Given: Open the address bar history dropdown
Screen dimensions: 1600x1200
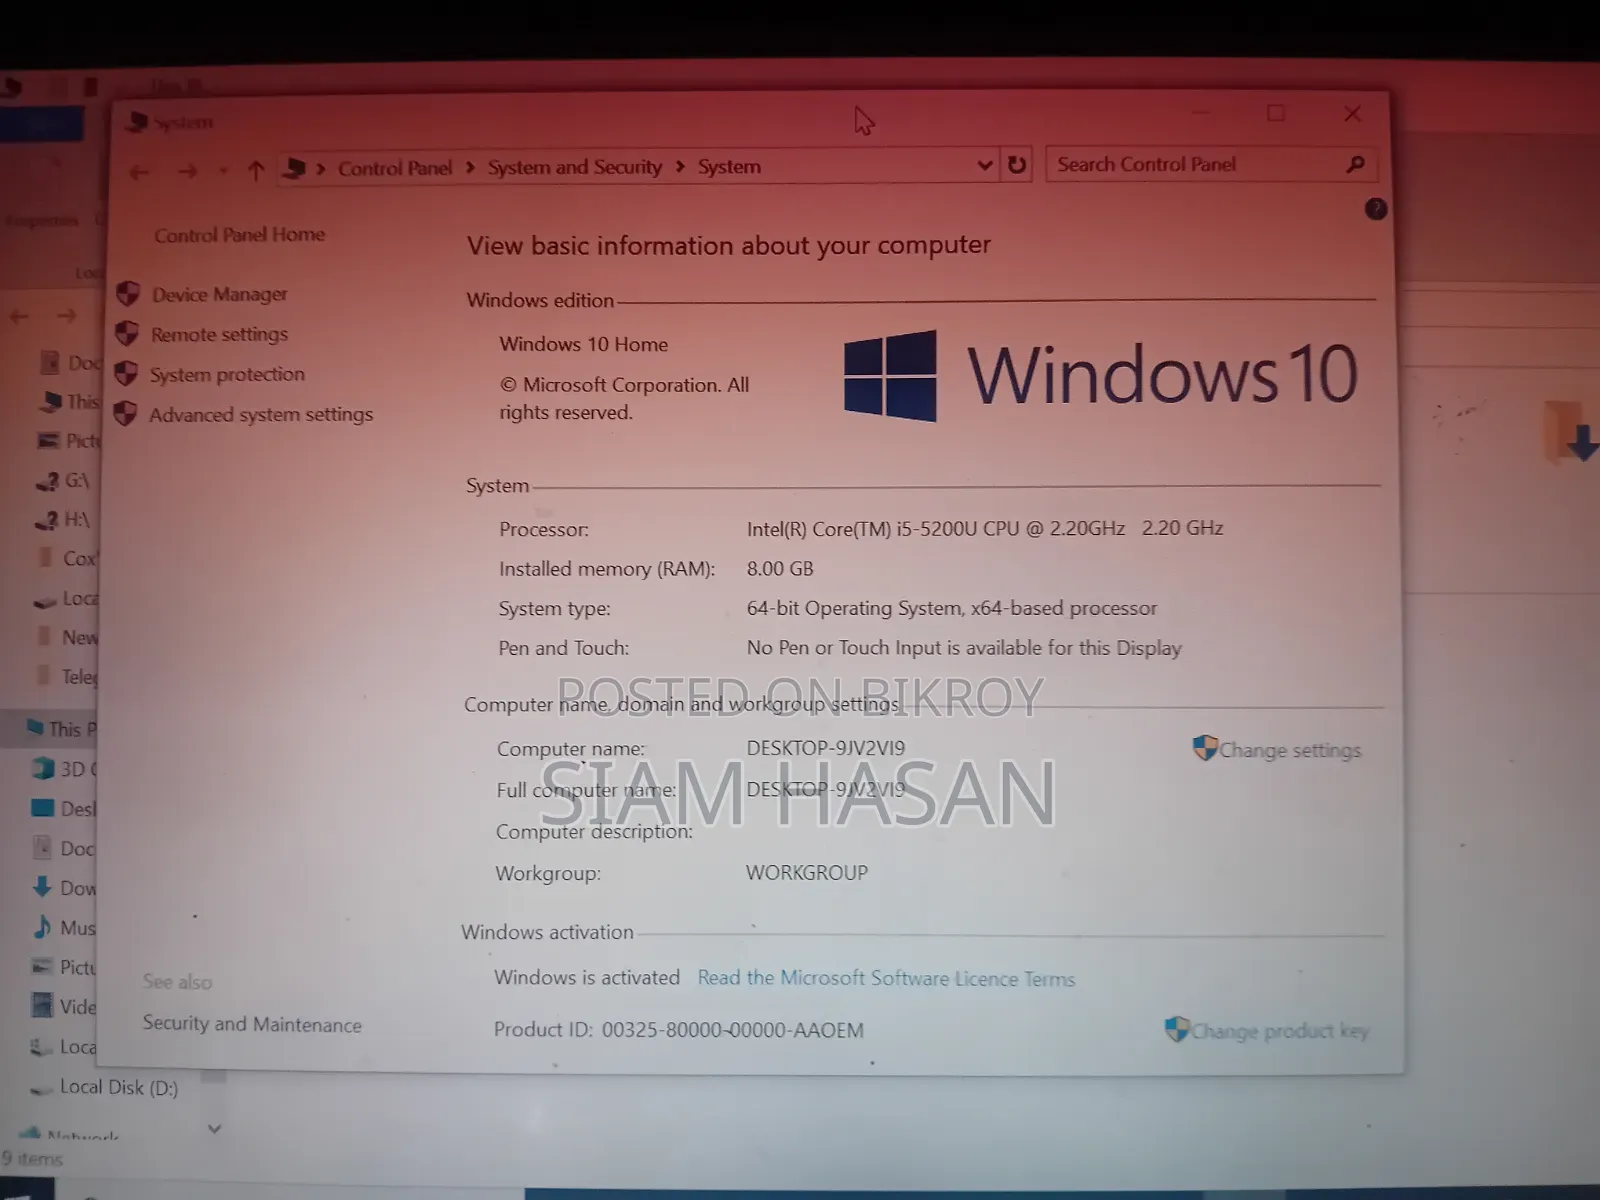Looking at the screenshot, I should point(985,165).
